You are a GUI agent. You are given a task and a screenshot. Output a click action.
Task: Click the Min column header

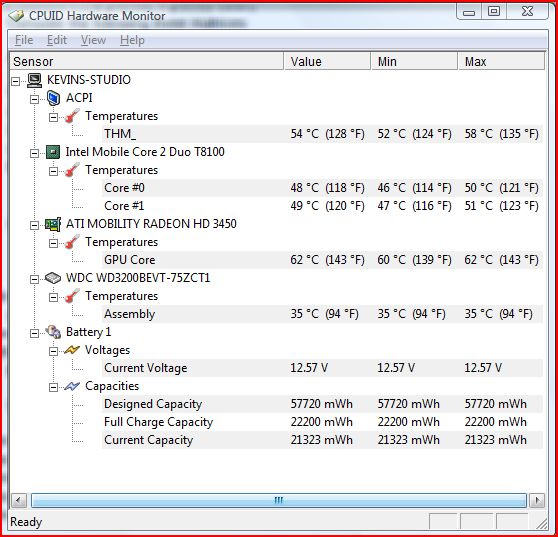pos(415,62)
